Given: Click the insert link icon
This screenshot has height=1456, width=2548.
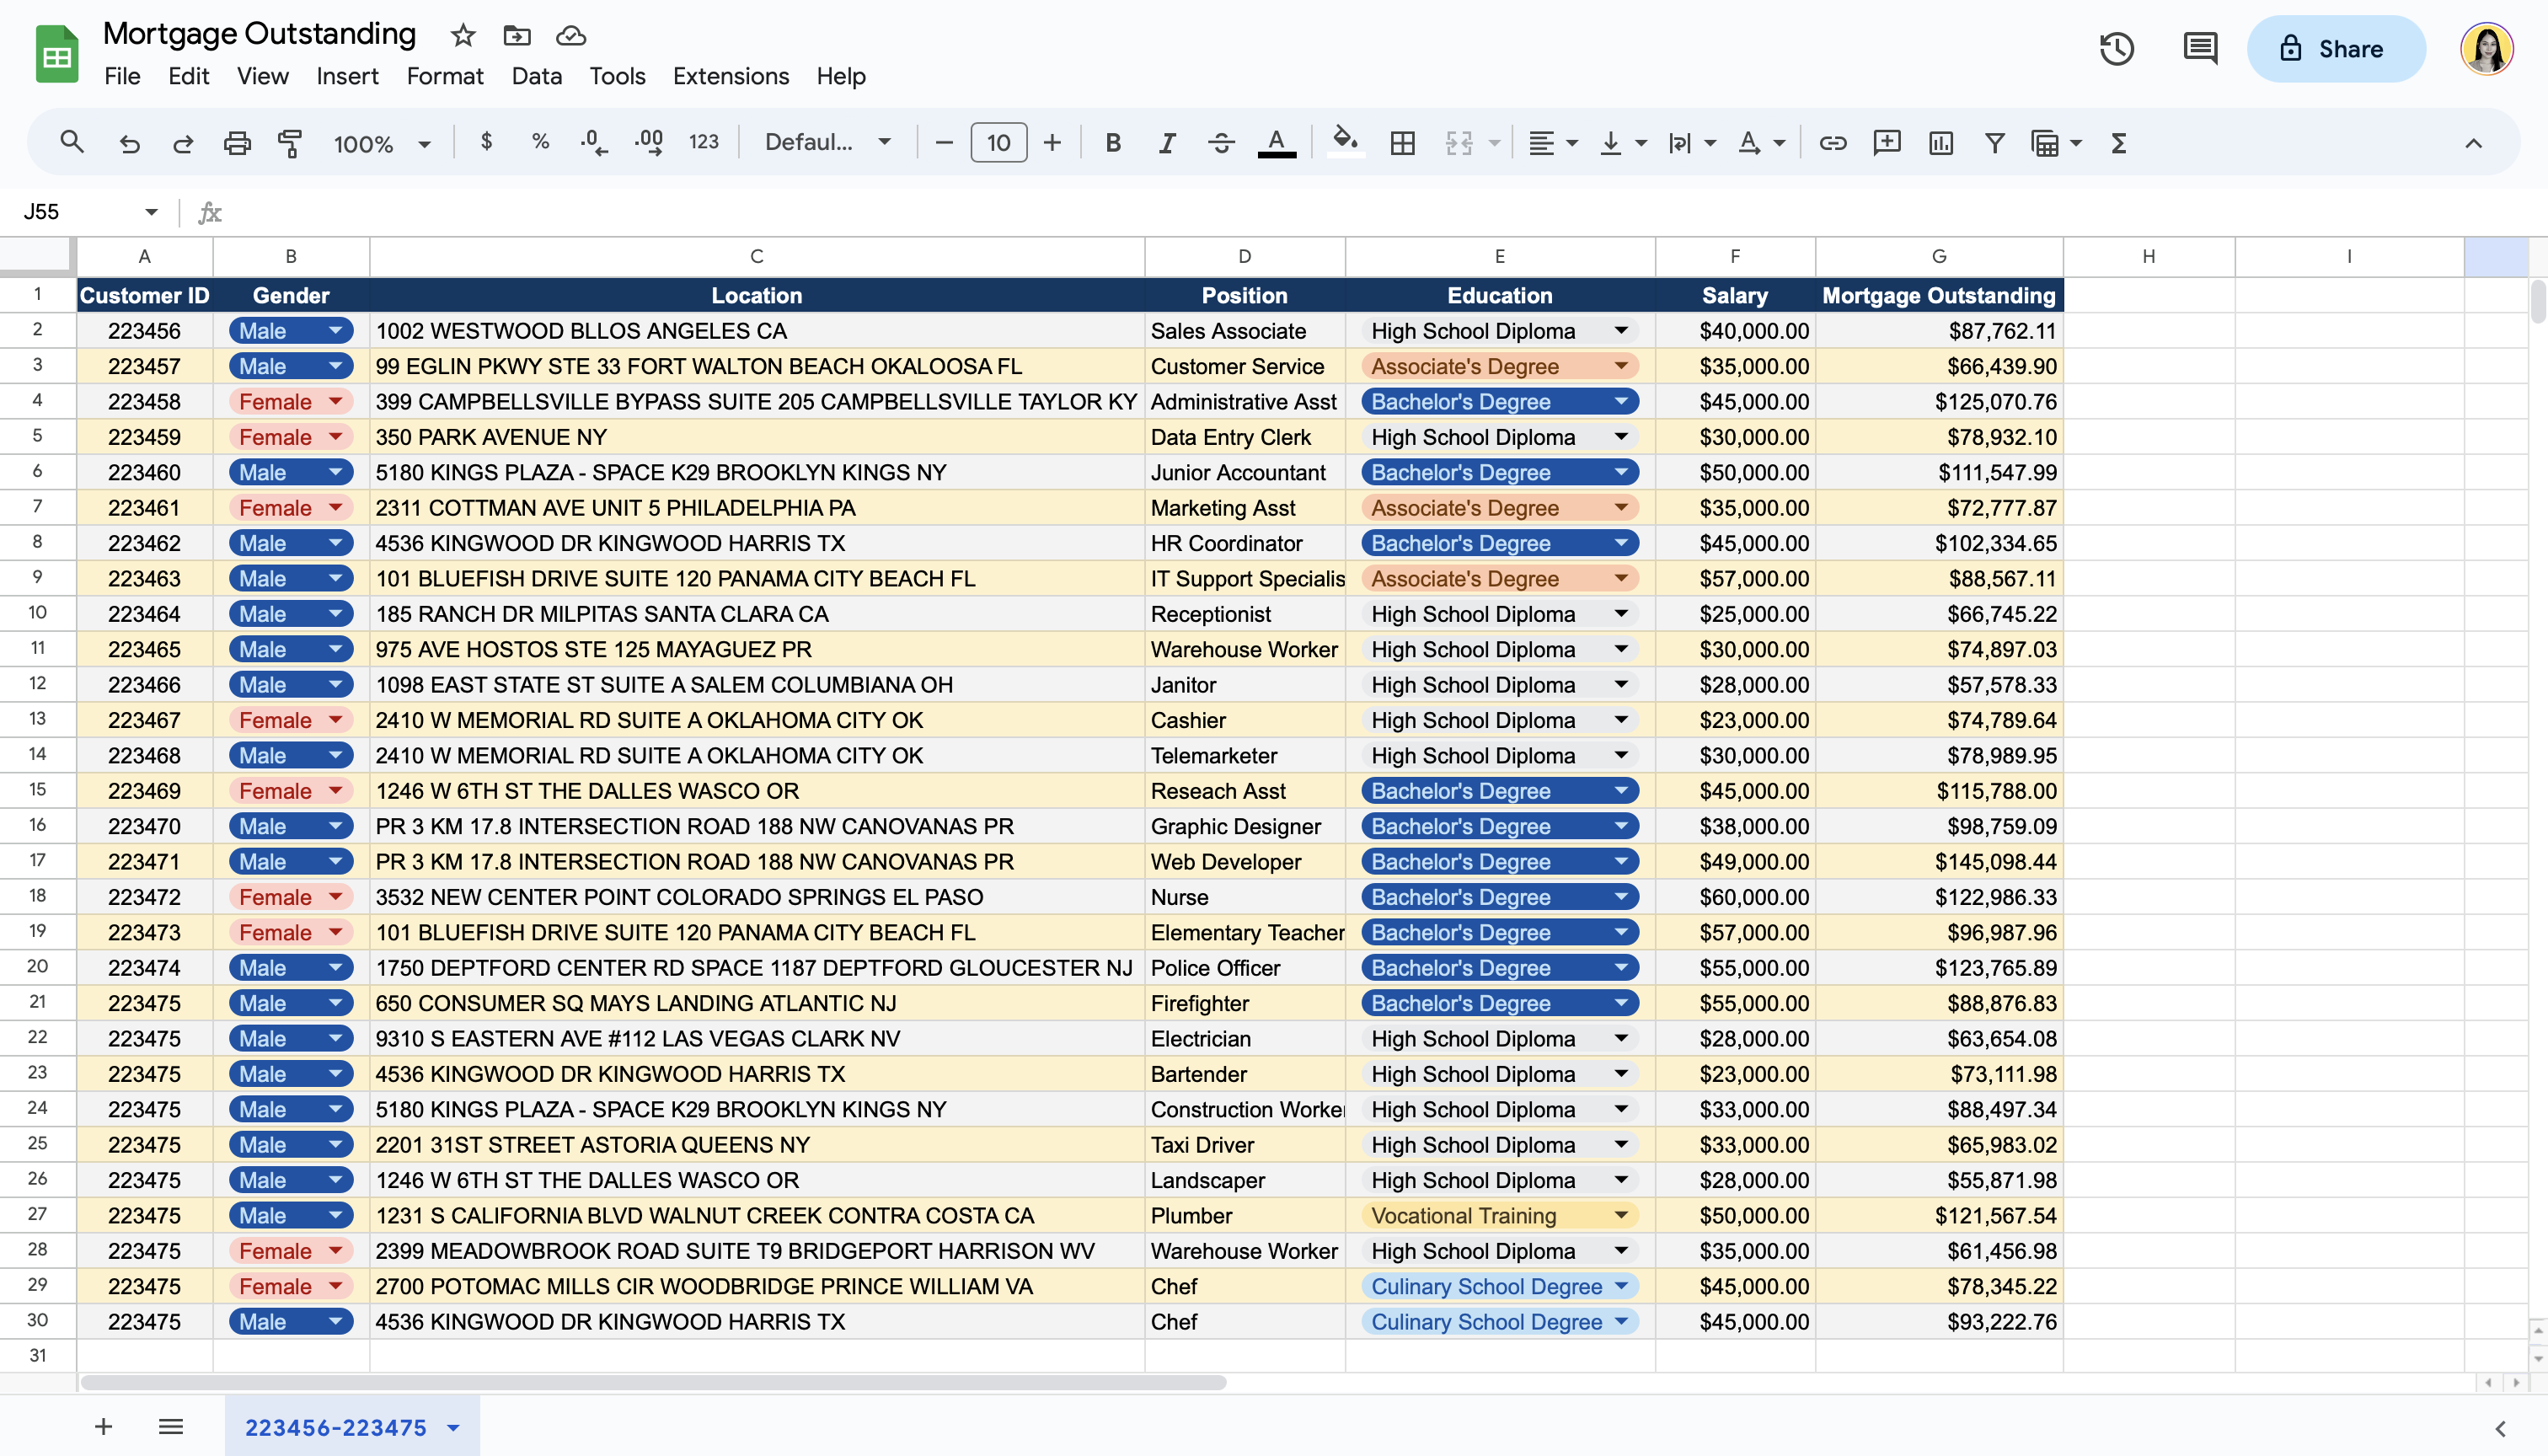Looking at the screenshot, I should tap(1832, 143).
